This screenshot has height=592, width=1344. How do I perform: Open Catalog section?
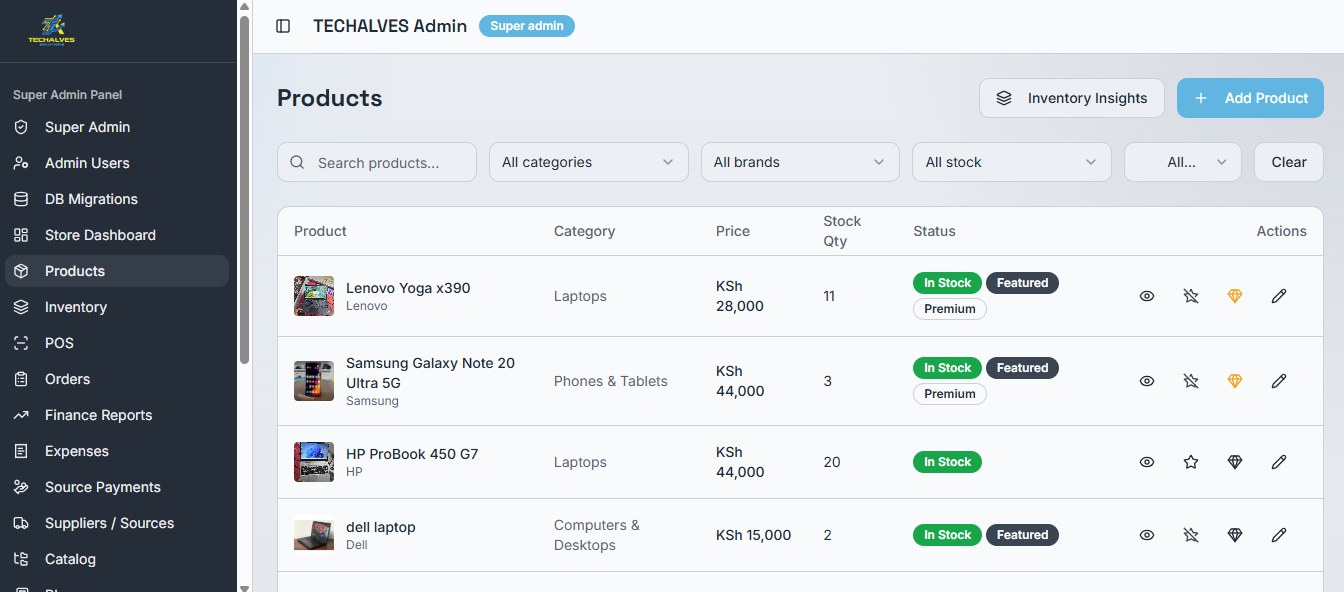tap(116, 559)
